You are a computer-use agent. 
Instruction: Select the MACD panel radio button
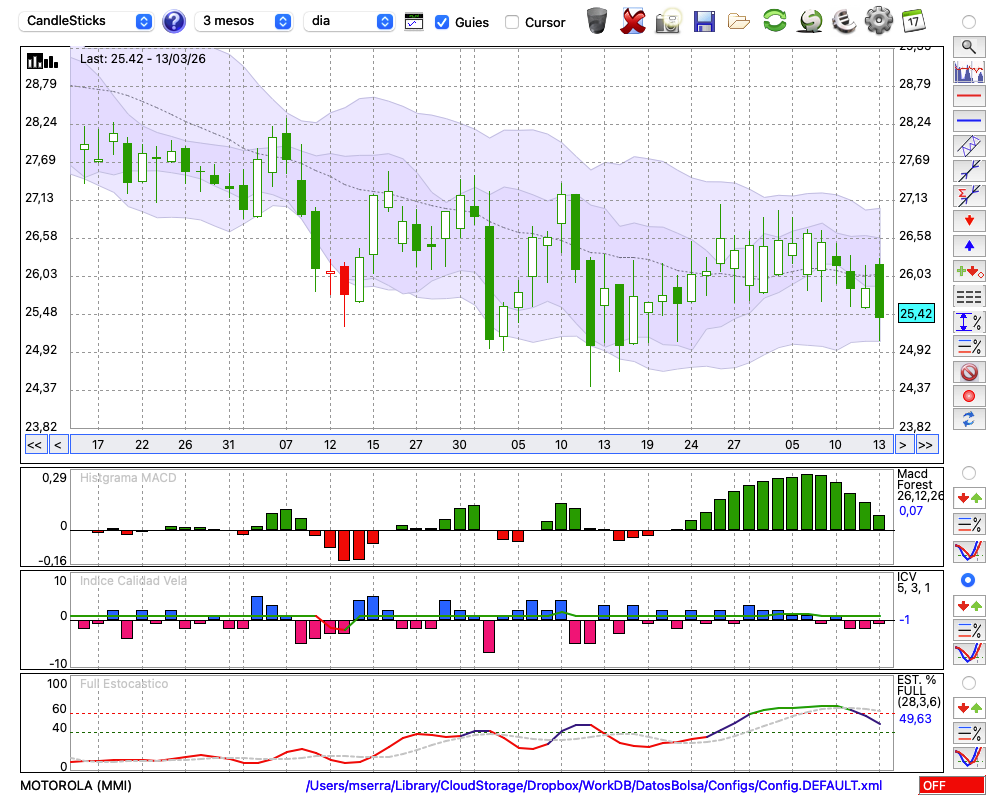(x=969, y=473)
